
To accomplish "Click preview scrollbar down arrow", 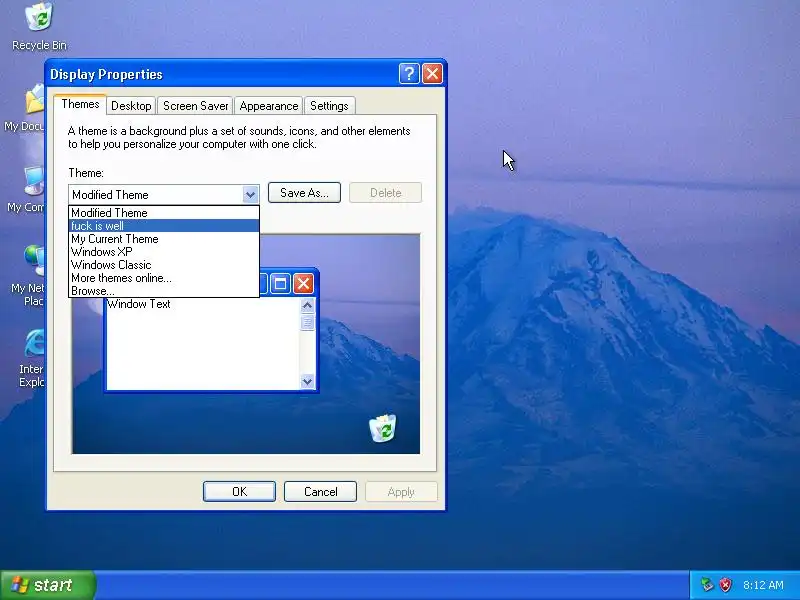I will pyautogui.click(x=307, y=381).
